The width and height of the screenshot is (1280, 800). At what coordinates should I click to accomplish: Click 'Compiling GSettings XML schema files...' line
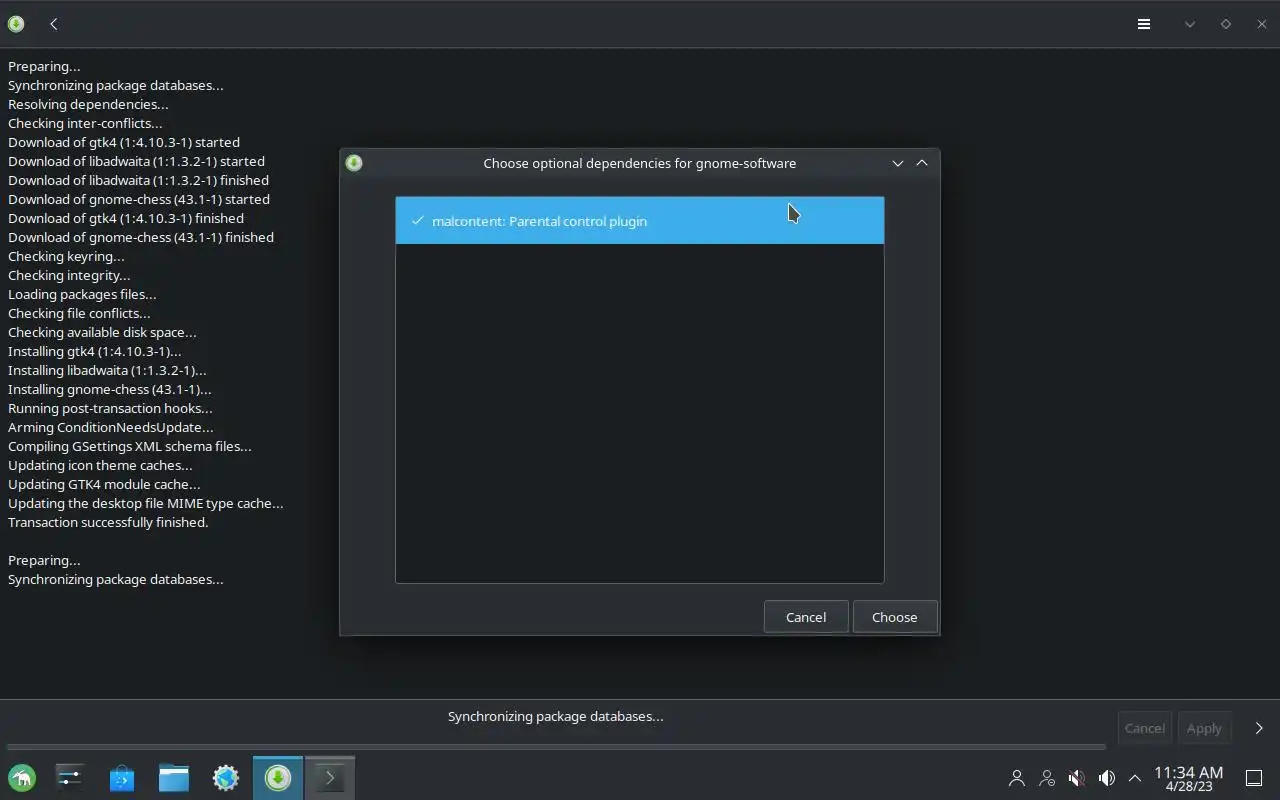pos(130,446)
